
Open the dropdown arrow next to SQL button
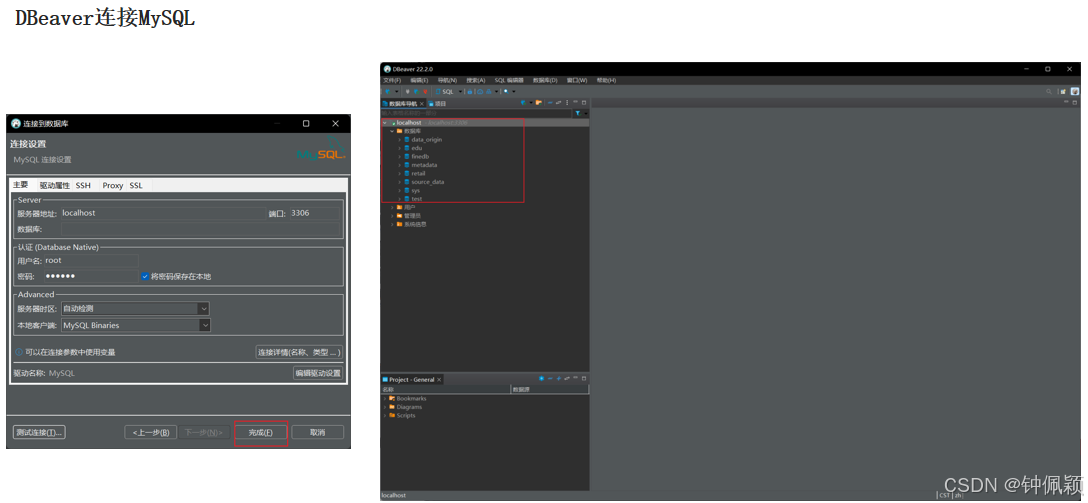[460, 92]
